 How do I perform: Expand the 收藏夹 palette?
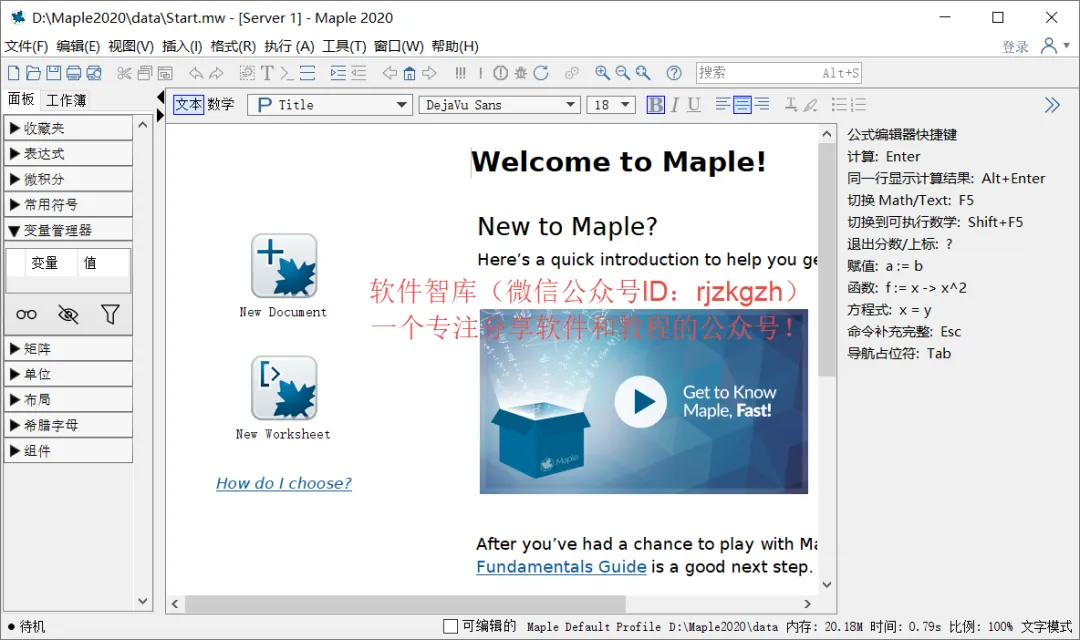[68, 128]
